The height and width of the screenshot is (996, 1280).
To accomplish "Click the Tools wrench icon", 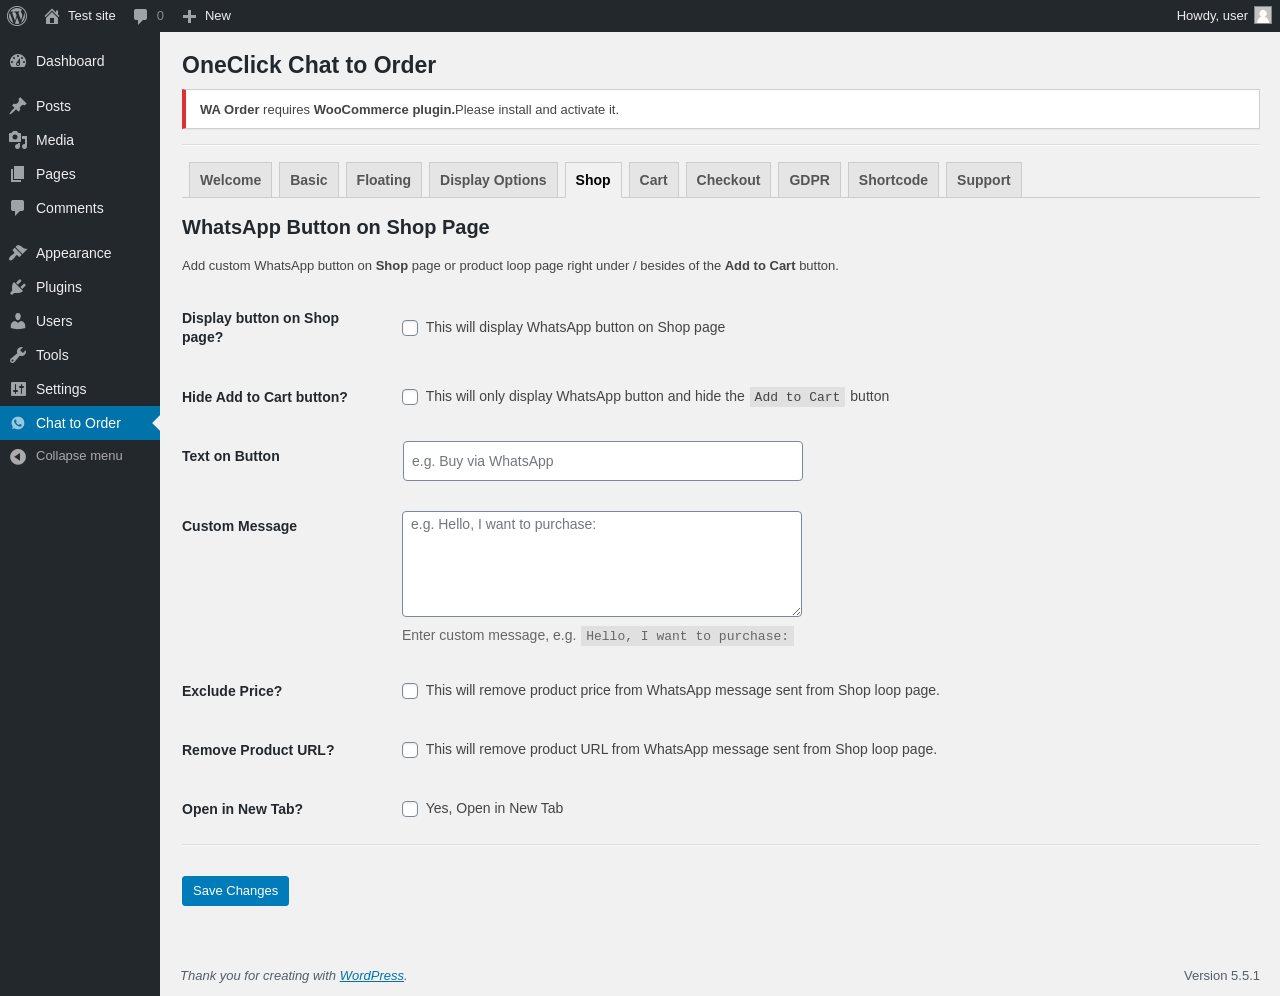I will pyautogui.click(x=18, y=355).
